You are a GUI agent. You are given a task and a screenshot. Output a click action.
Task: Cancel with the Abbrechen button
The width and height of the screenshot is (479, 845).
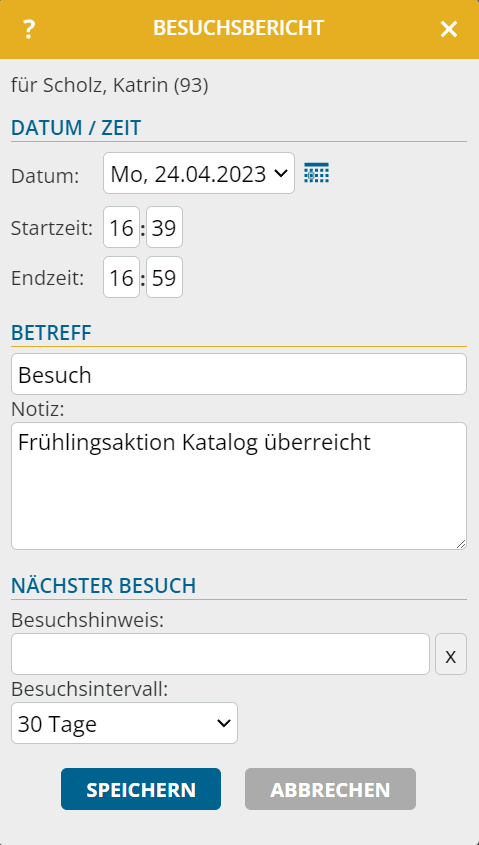point(330,789)
